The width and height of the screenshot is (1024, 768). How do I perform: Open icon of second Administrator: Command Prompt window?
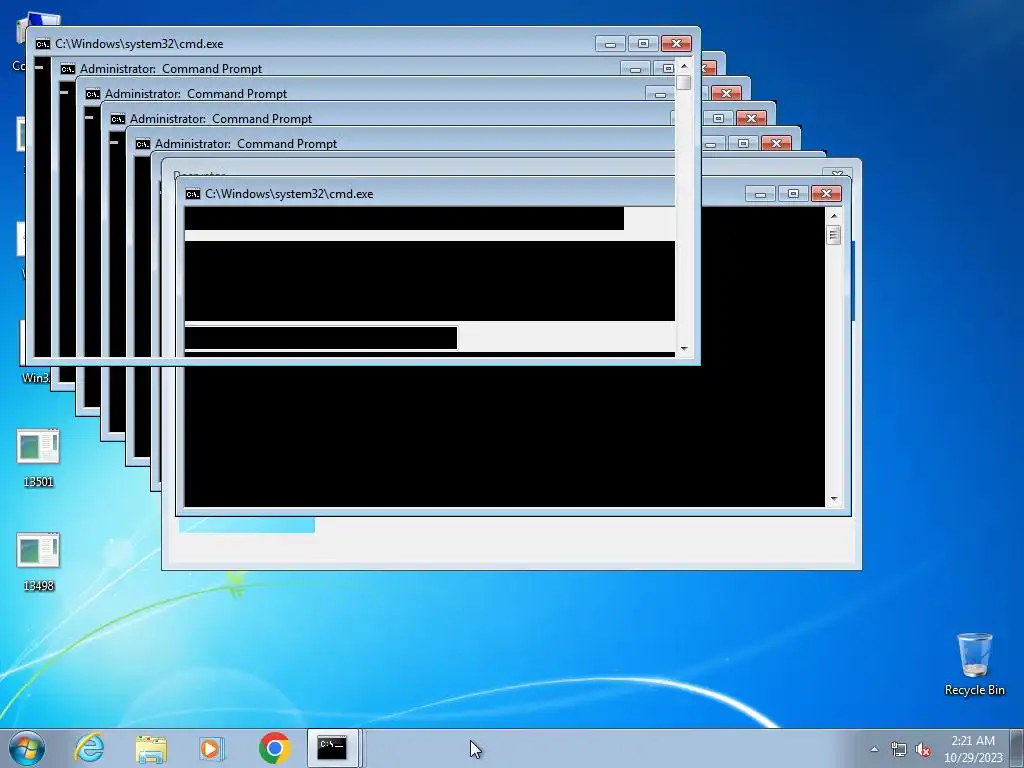(x=92, y=93)
